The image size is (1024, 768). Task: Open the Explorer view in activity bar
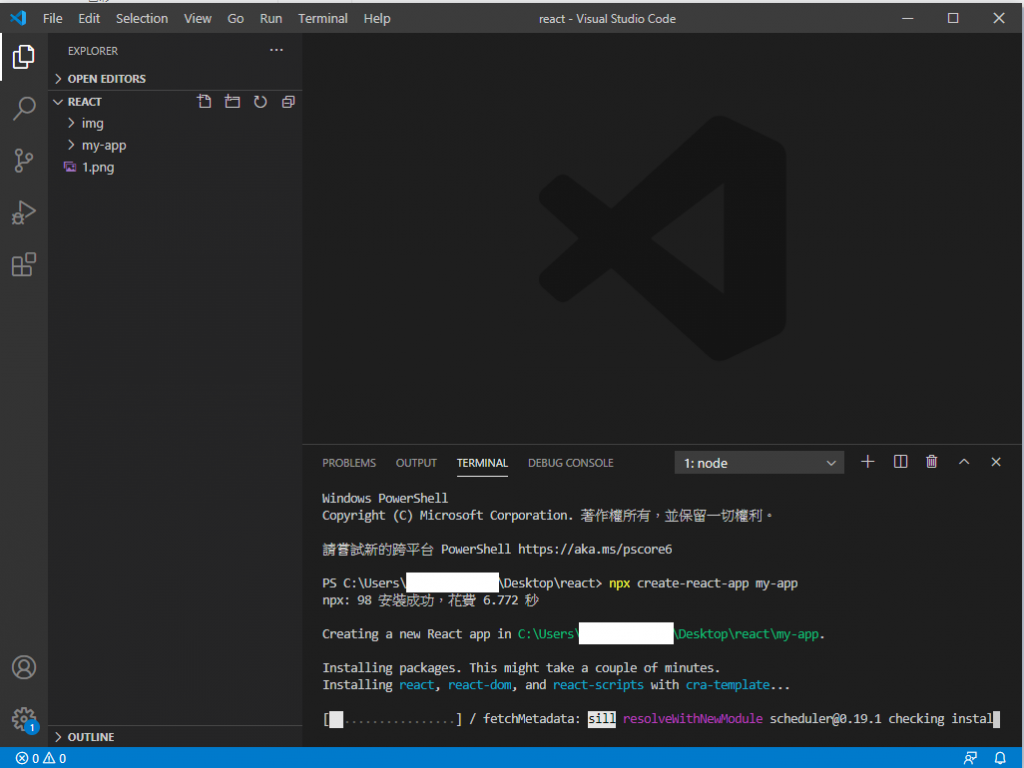point(24,57)
